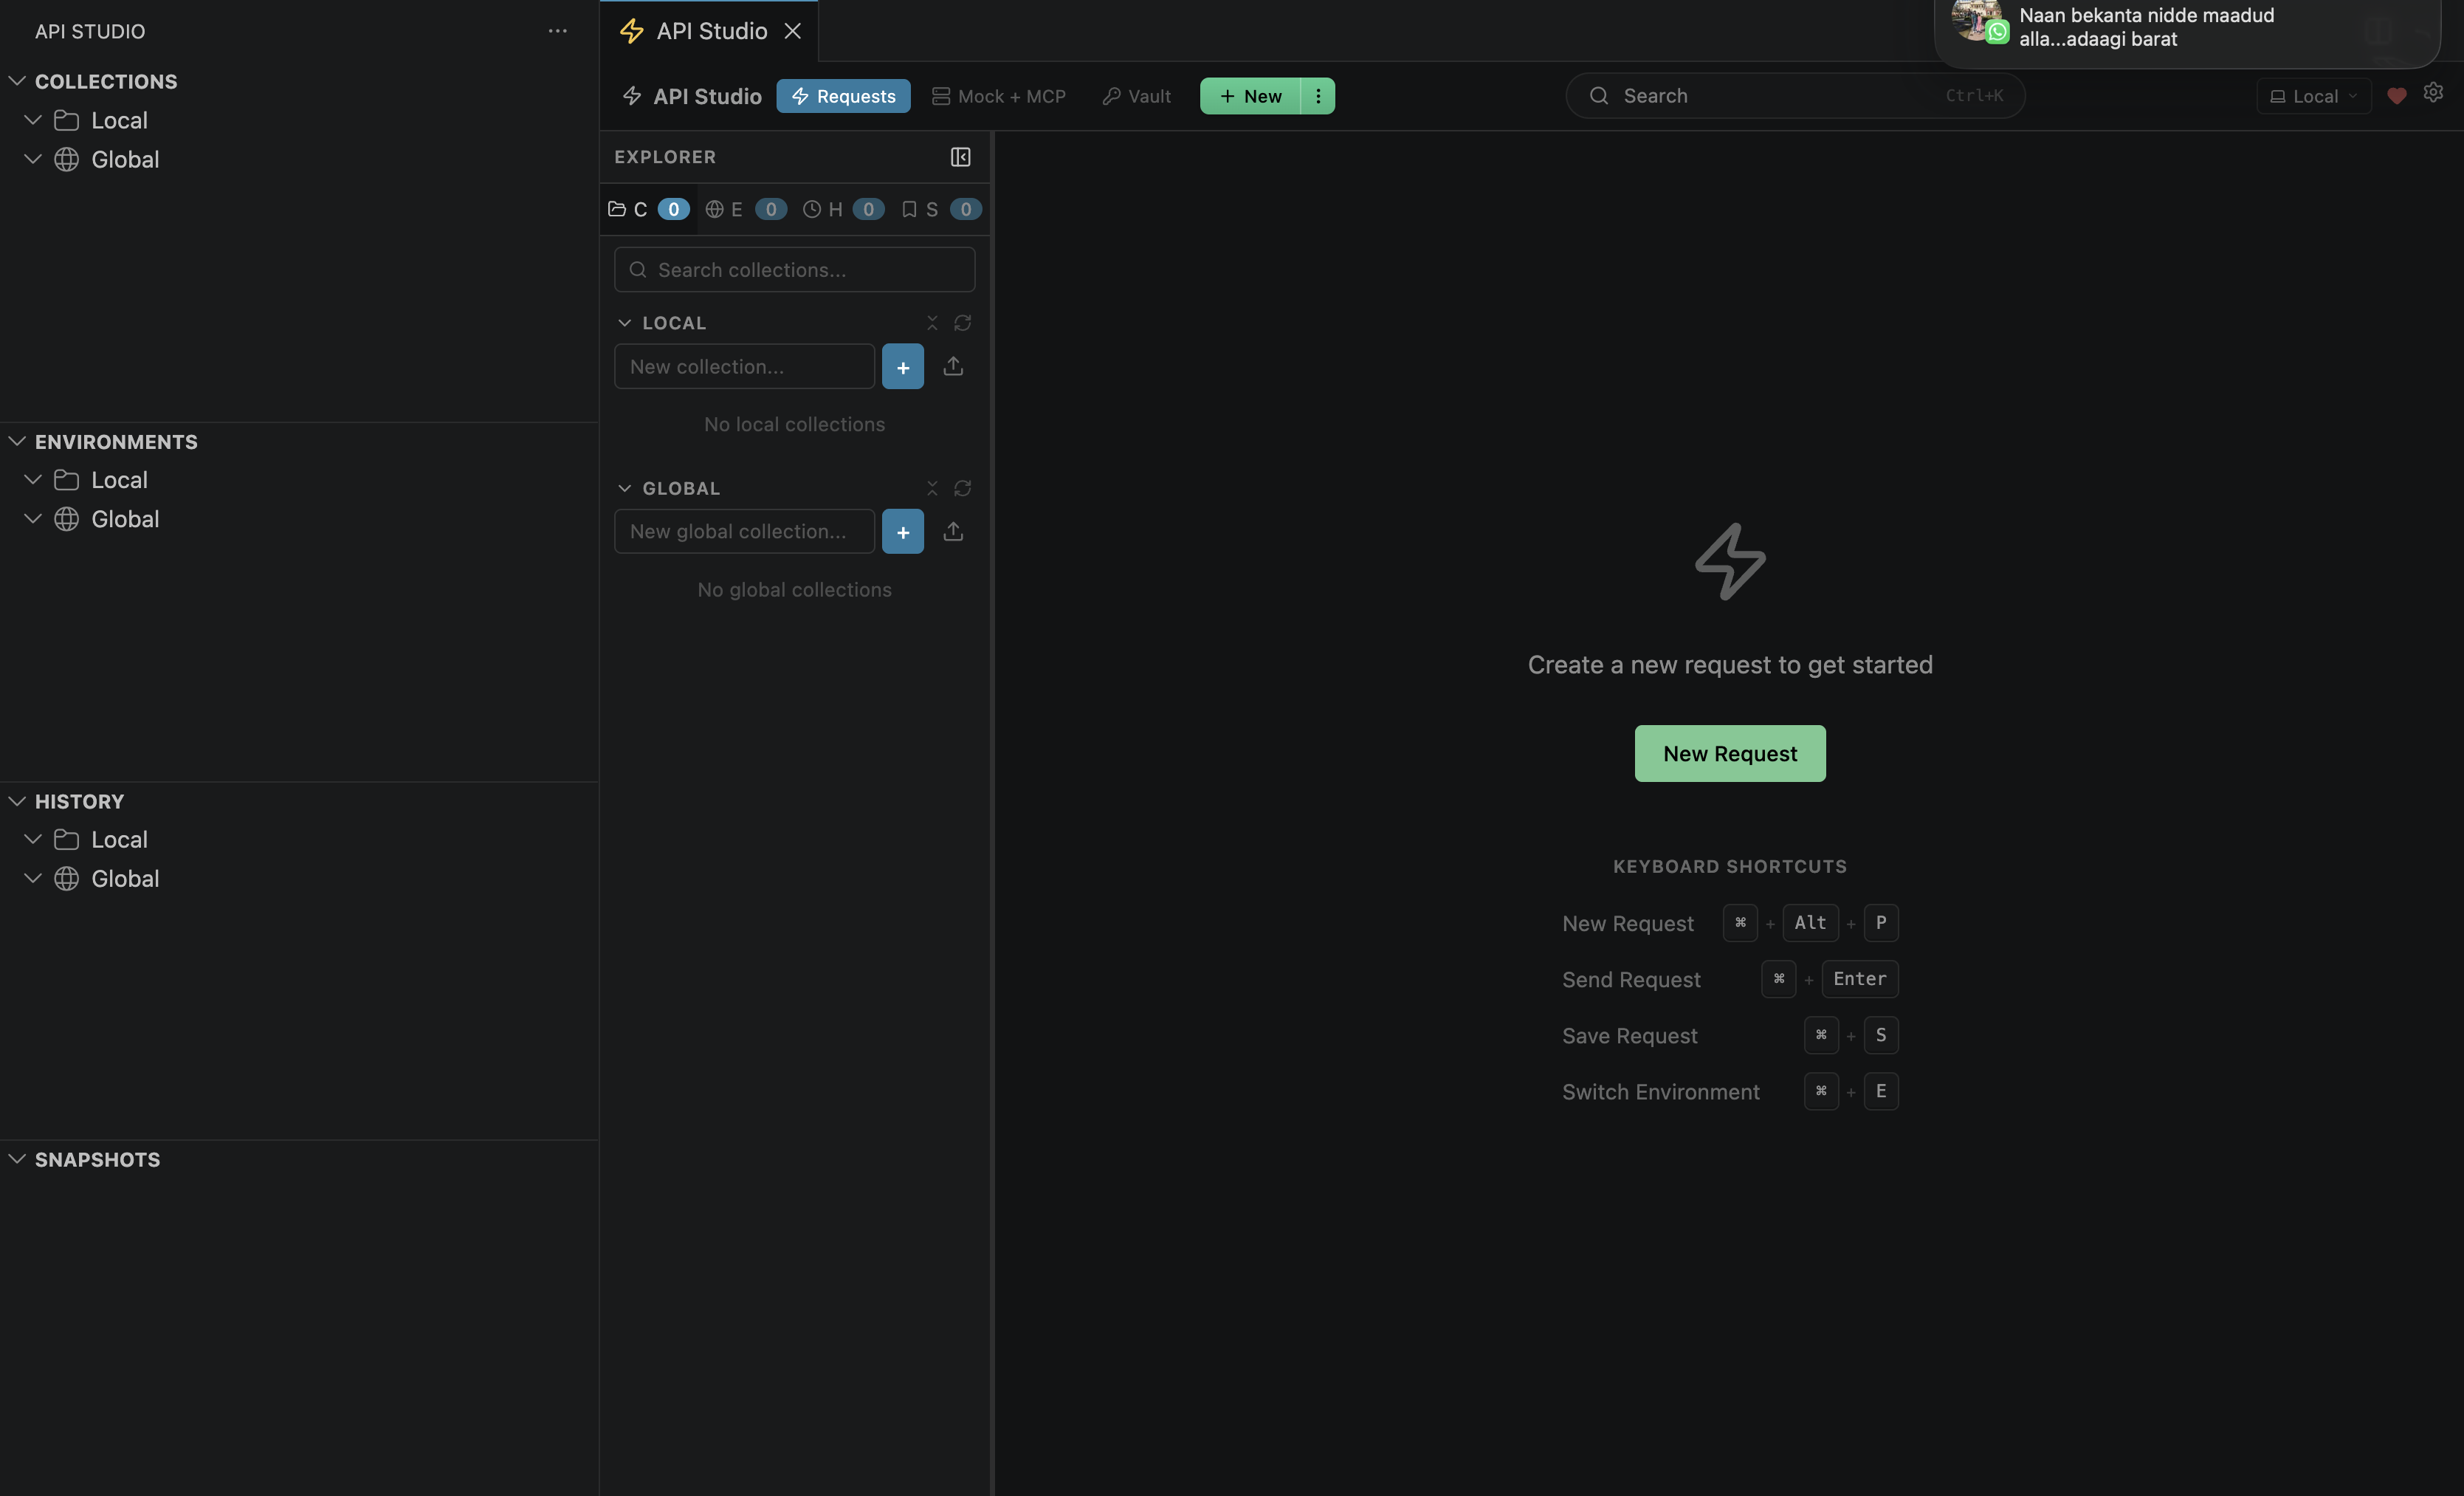Add a new local collection with plus button

click(903, 367)
